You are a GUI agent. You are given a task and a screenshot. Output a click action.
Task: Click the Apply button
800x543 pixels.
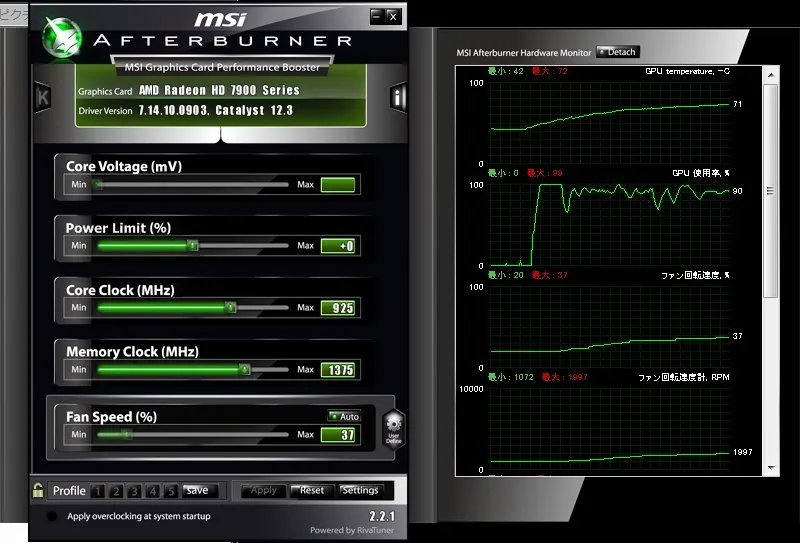click(x=264, y=490)
